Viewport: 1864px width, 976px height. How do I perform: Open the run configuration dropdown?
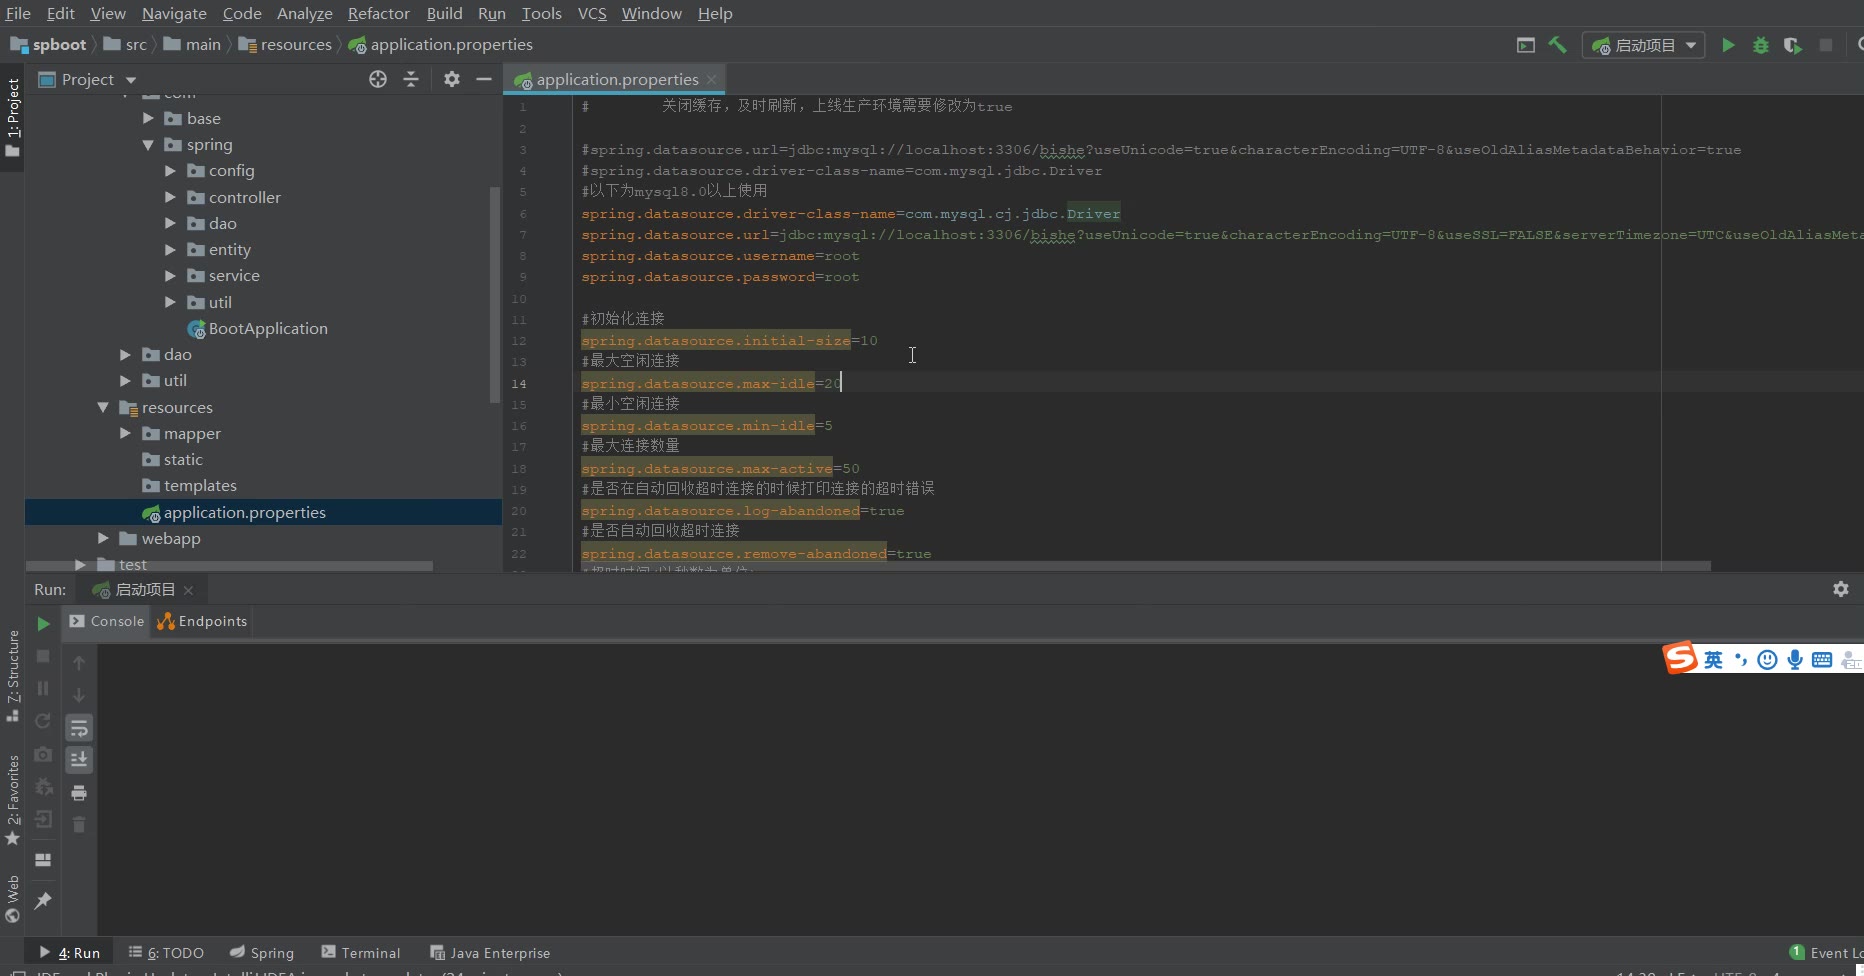pos(1644,45)
